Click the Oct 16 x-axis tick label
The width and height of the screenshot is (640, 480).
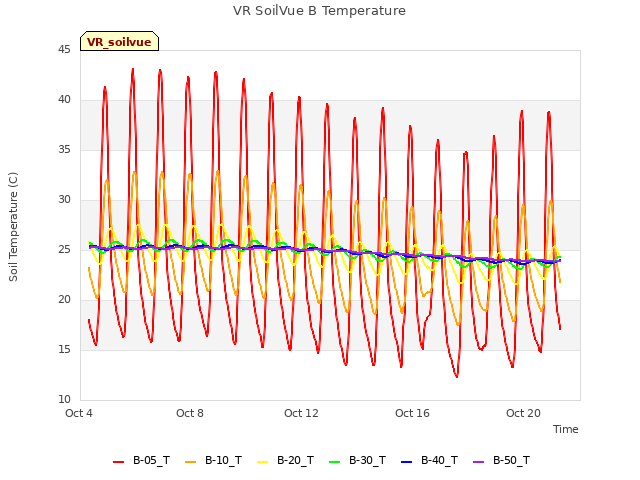coord(412,413)
